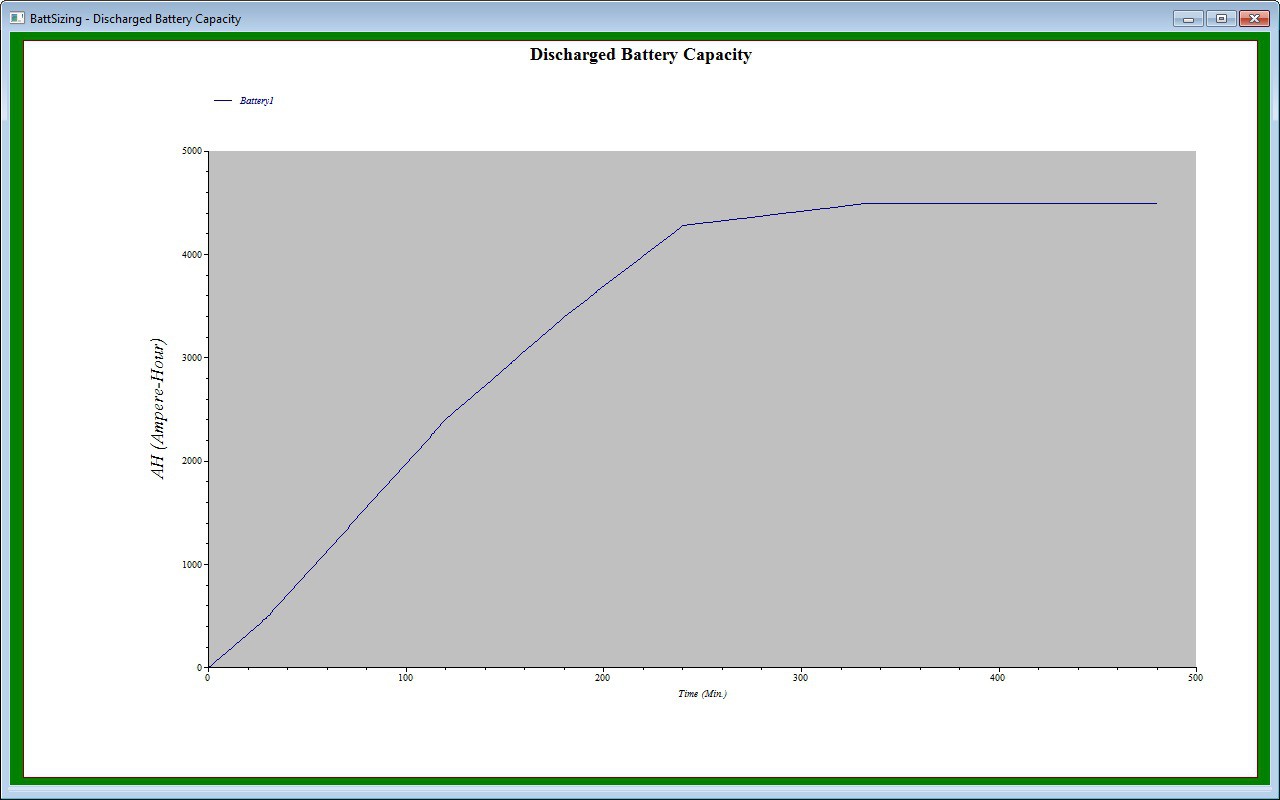Click the 100 tick label on X-axis
The image size is (1280, 800).
point(405,678)
